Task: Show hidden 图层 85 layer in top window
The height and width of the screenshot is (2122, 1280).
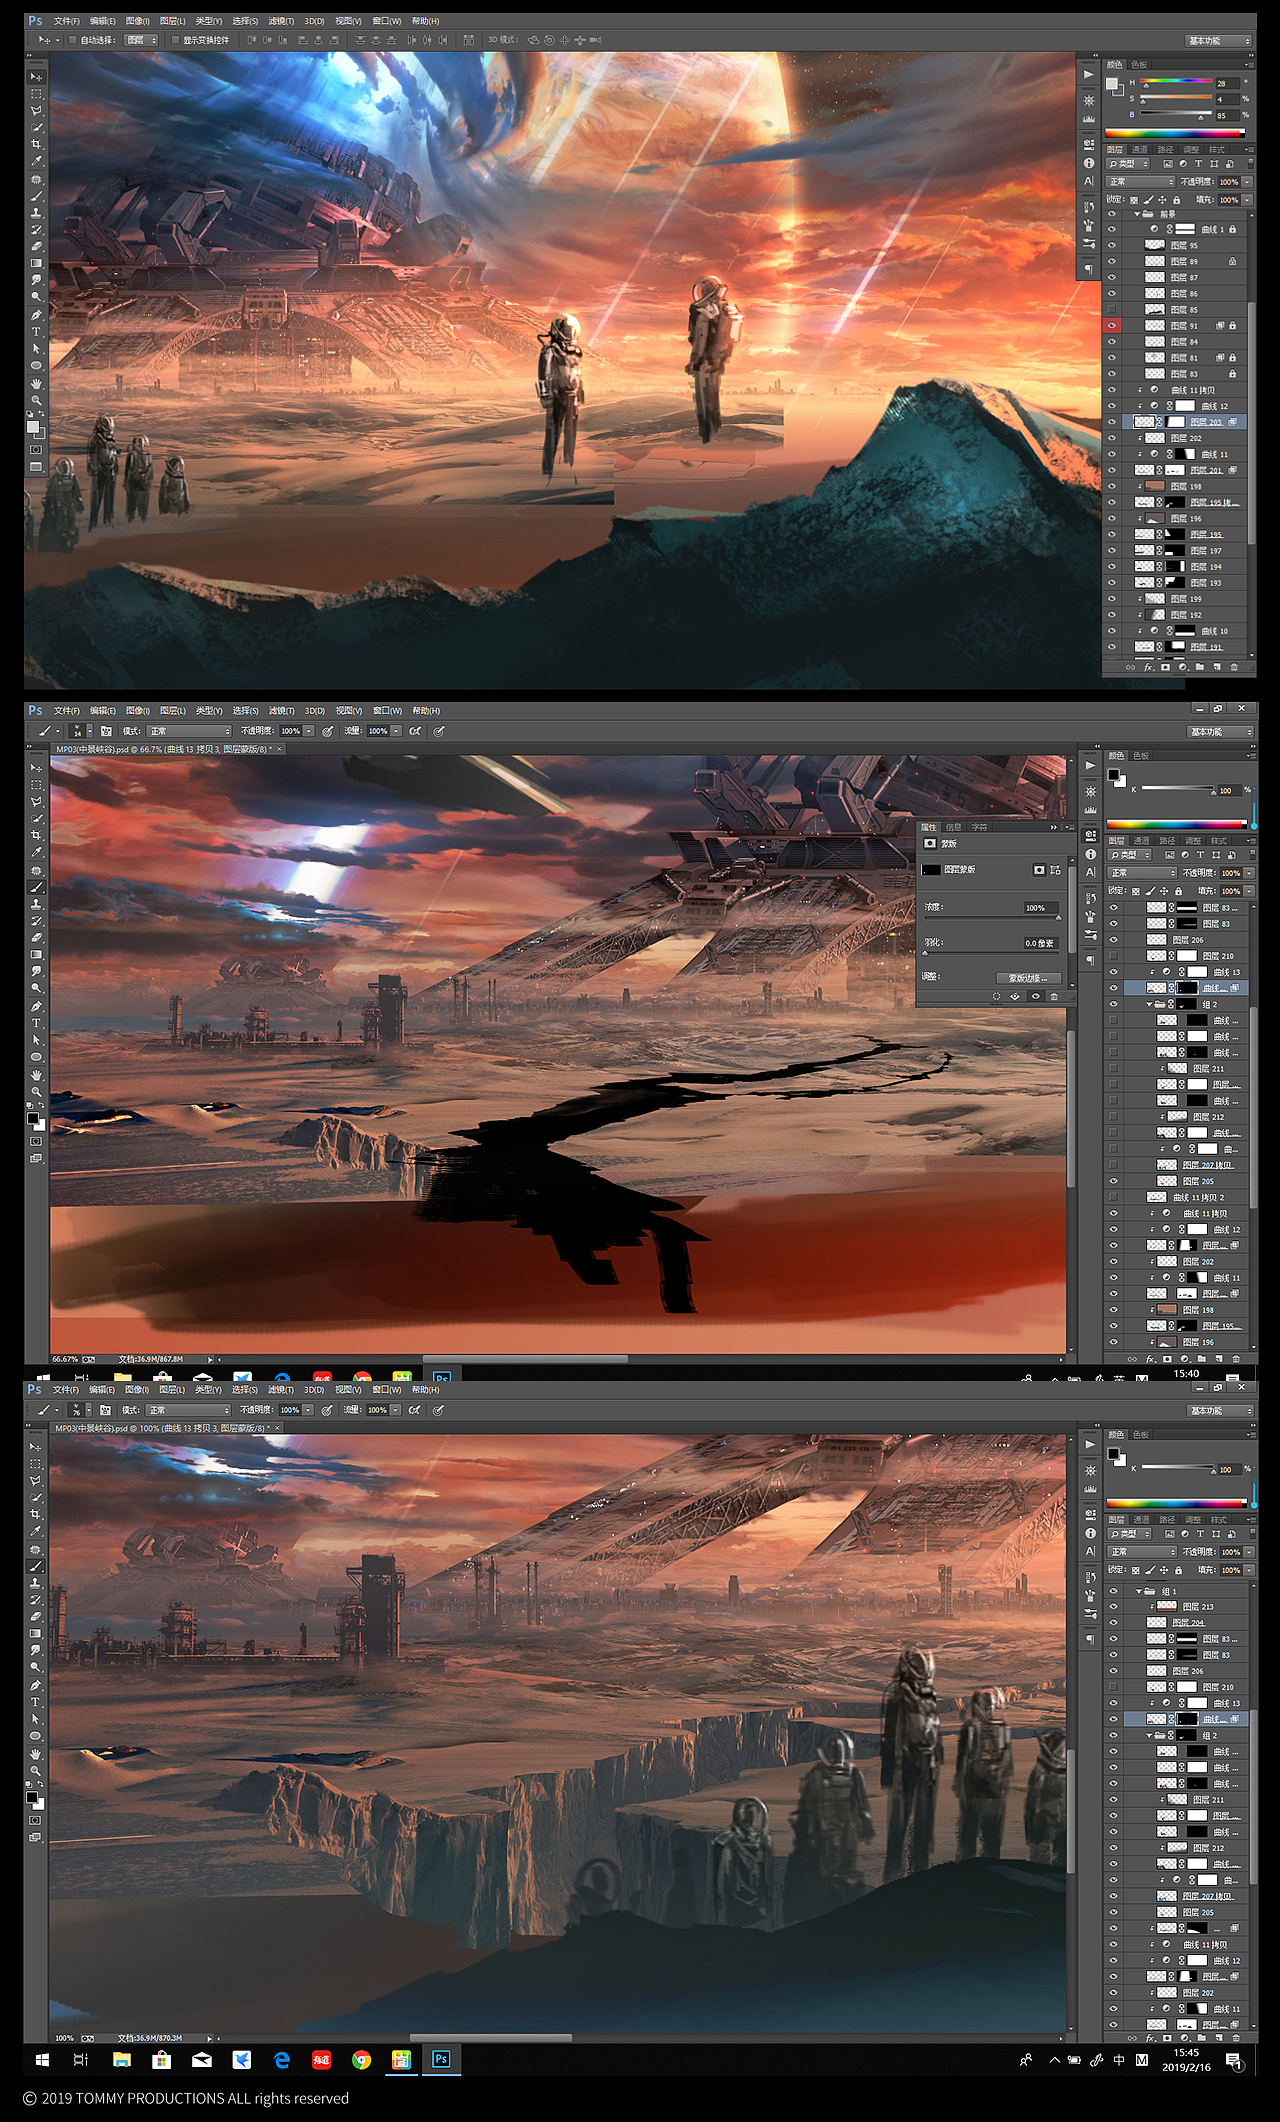Action: (x=1111, y=309)
